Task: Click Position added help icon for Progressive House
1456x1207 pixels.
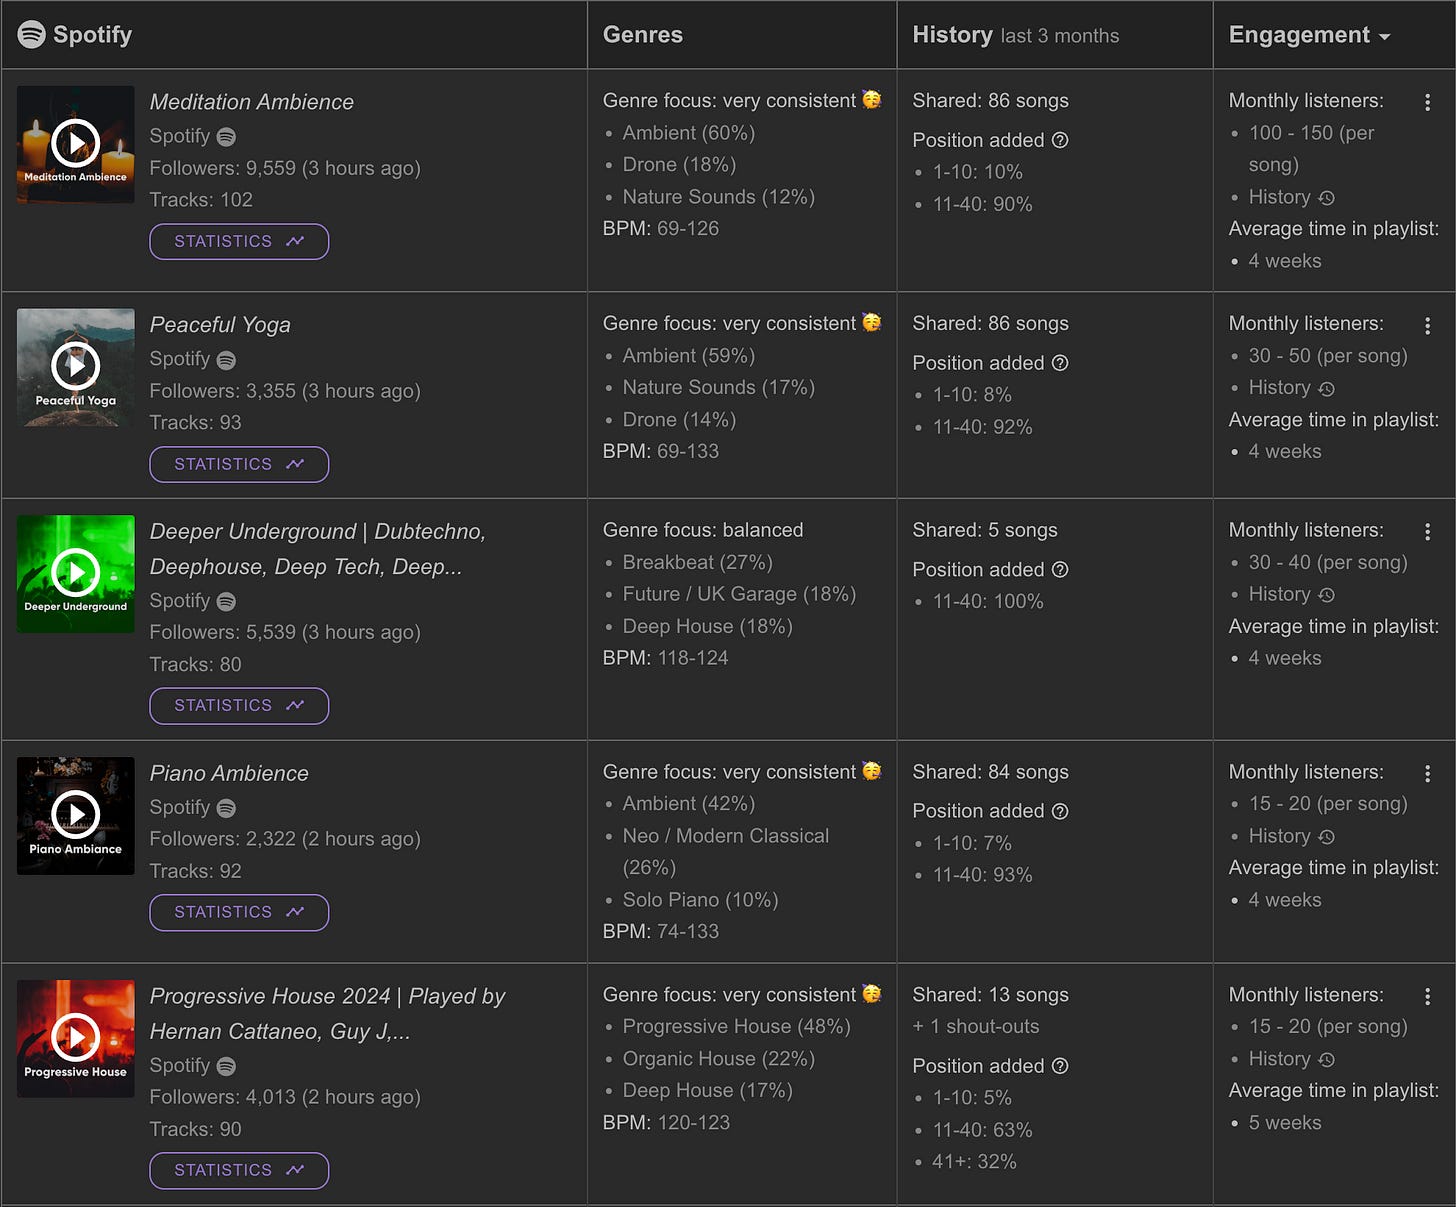Action: pyautogui.click(x=1061, y=1066)
